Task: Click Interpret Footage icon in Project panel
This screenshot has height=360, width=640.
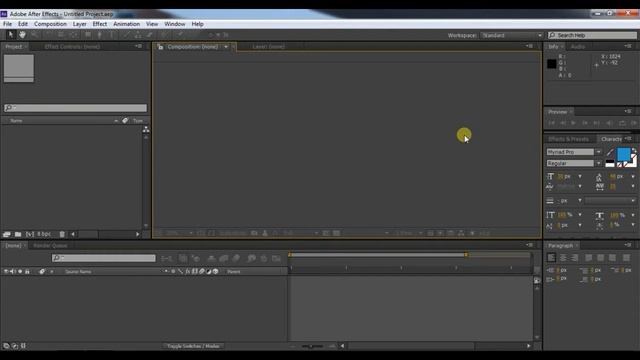Action: [x=7, y=234]
